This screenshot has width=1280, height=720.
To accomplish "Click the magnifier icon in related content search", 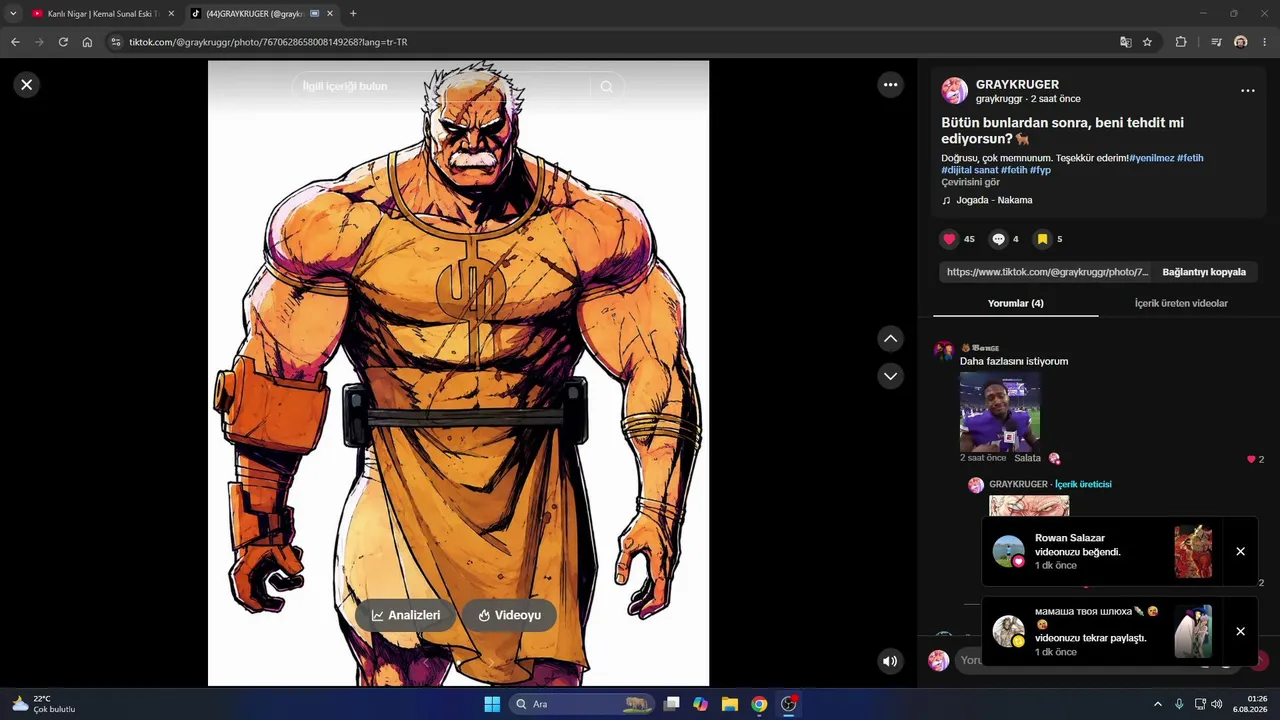I will coord(606,87).
